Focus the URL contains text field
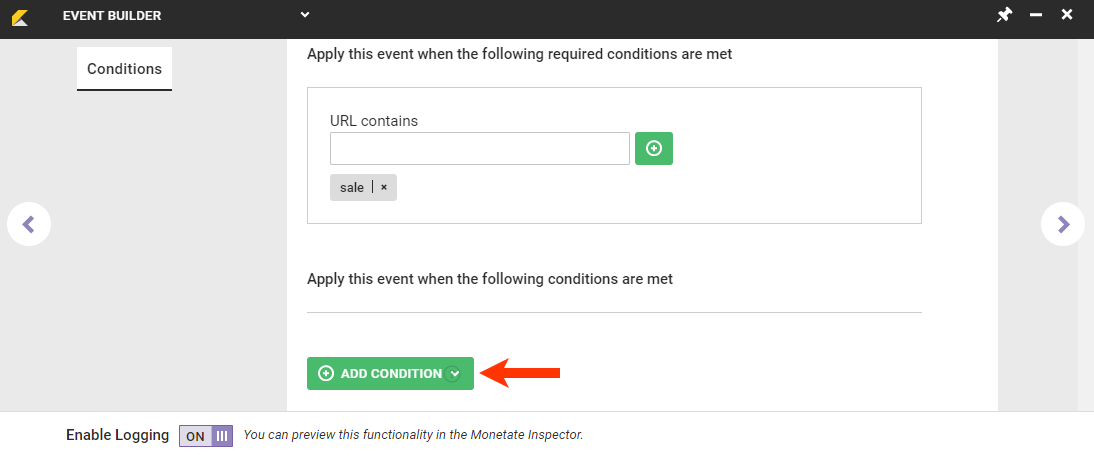This screenshot has width=1094, height=456. tap(480, 148)
